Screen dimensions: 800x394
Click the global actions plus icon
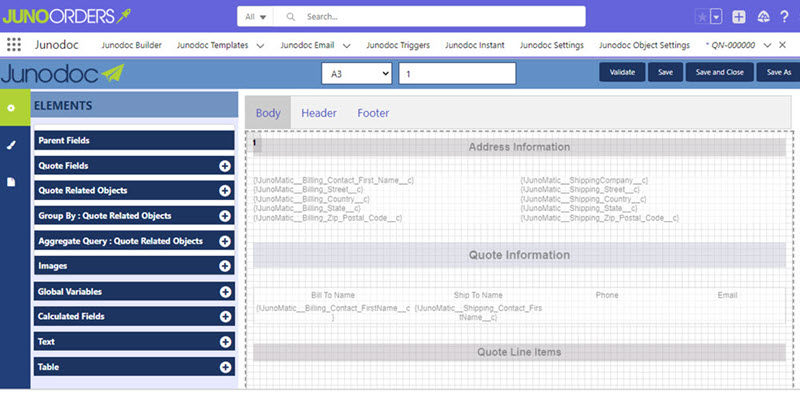click(739, 17)
